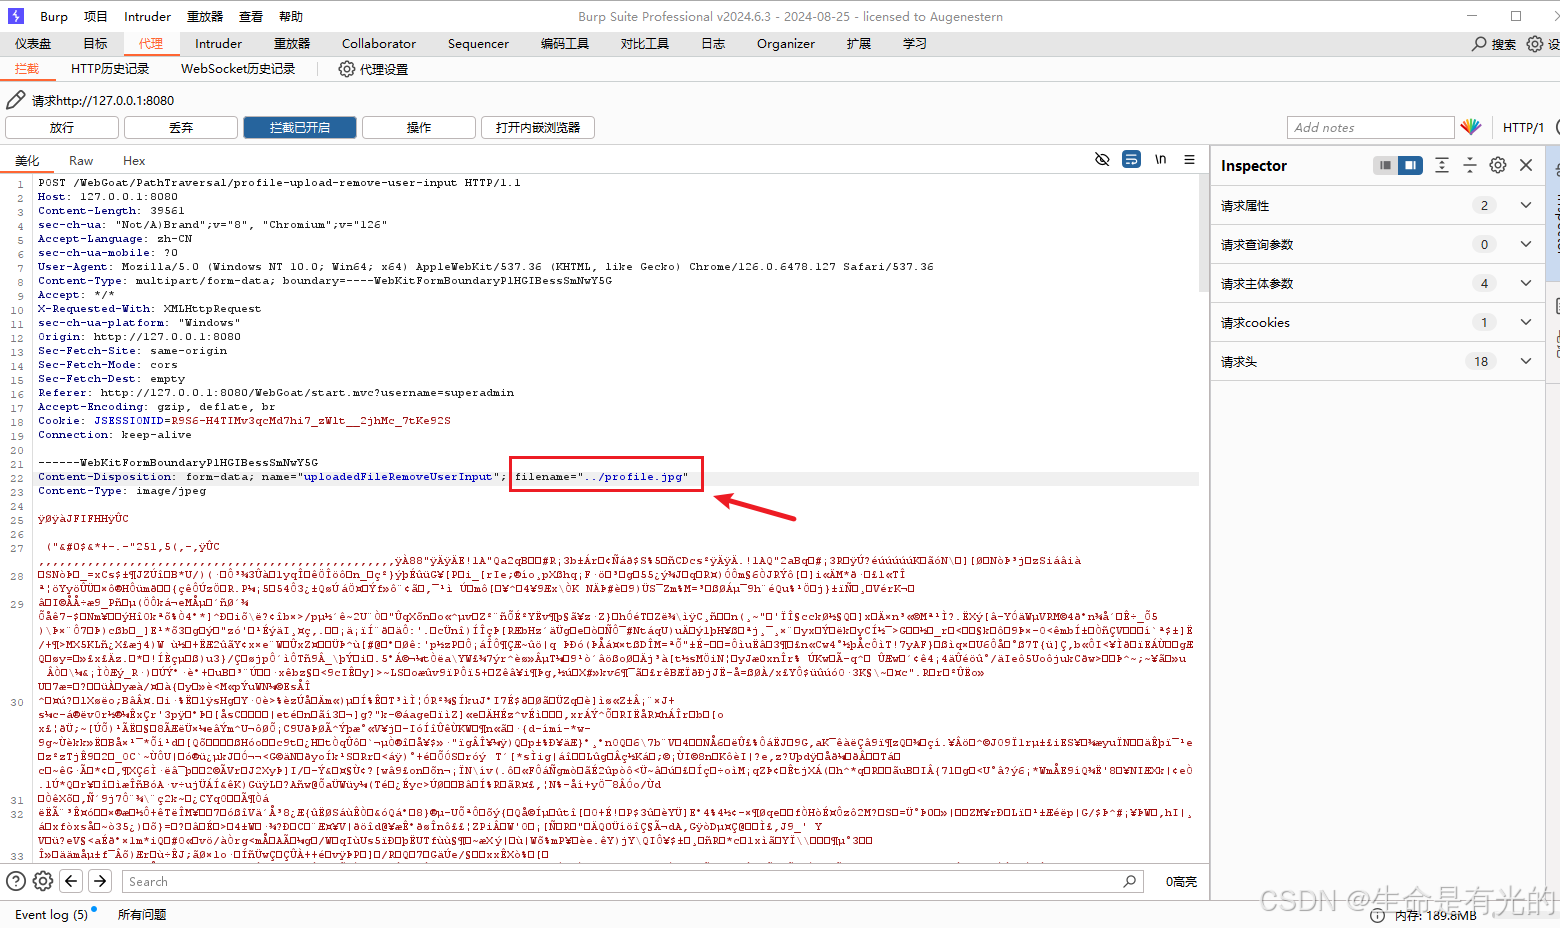Go to next search match arrow
The image size is (1560, 928).
pyautogui.click(x=99, y=881)
